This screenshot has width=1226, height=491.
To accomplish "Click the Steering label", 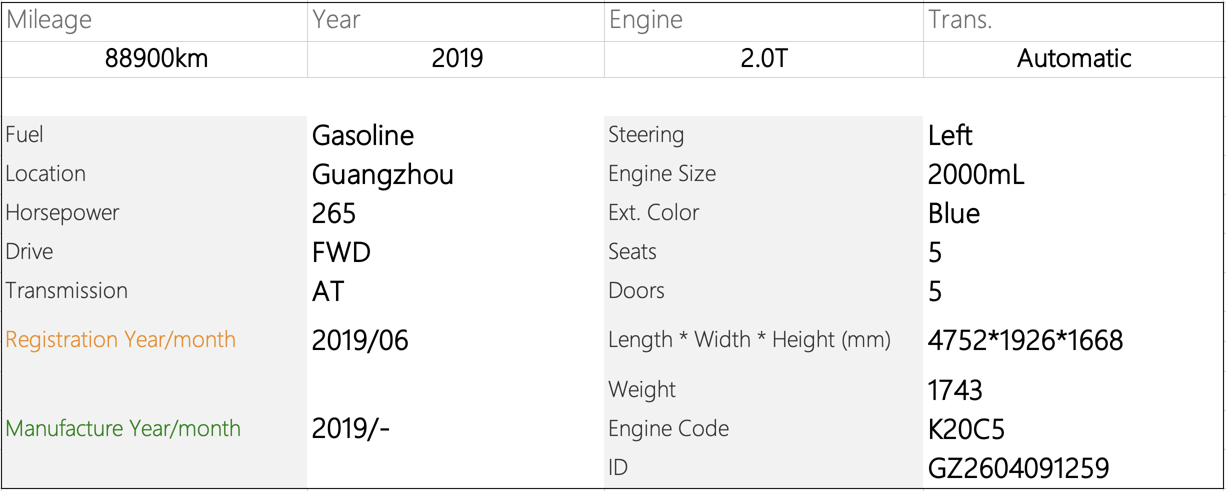I will (646, 135).
